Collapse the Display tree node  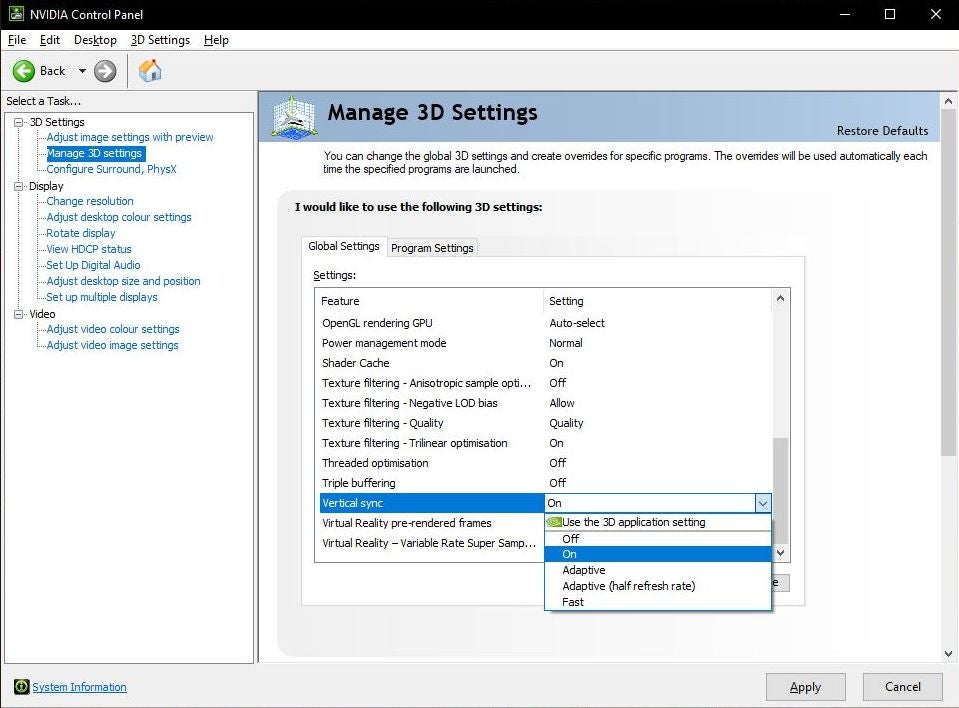pyautogui.click(x=18, y=186)
